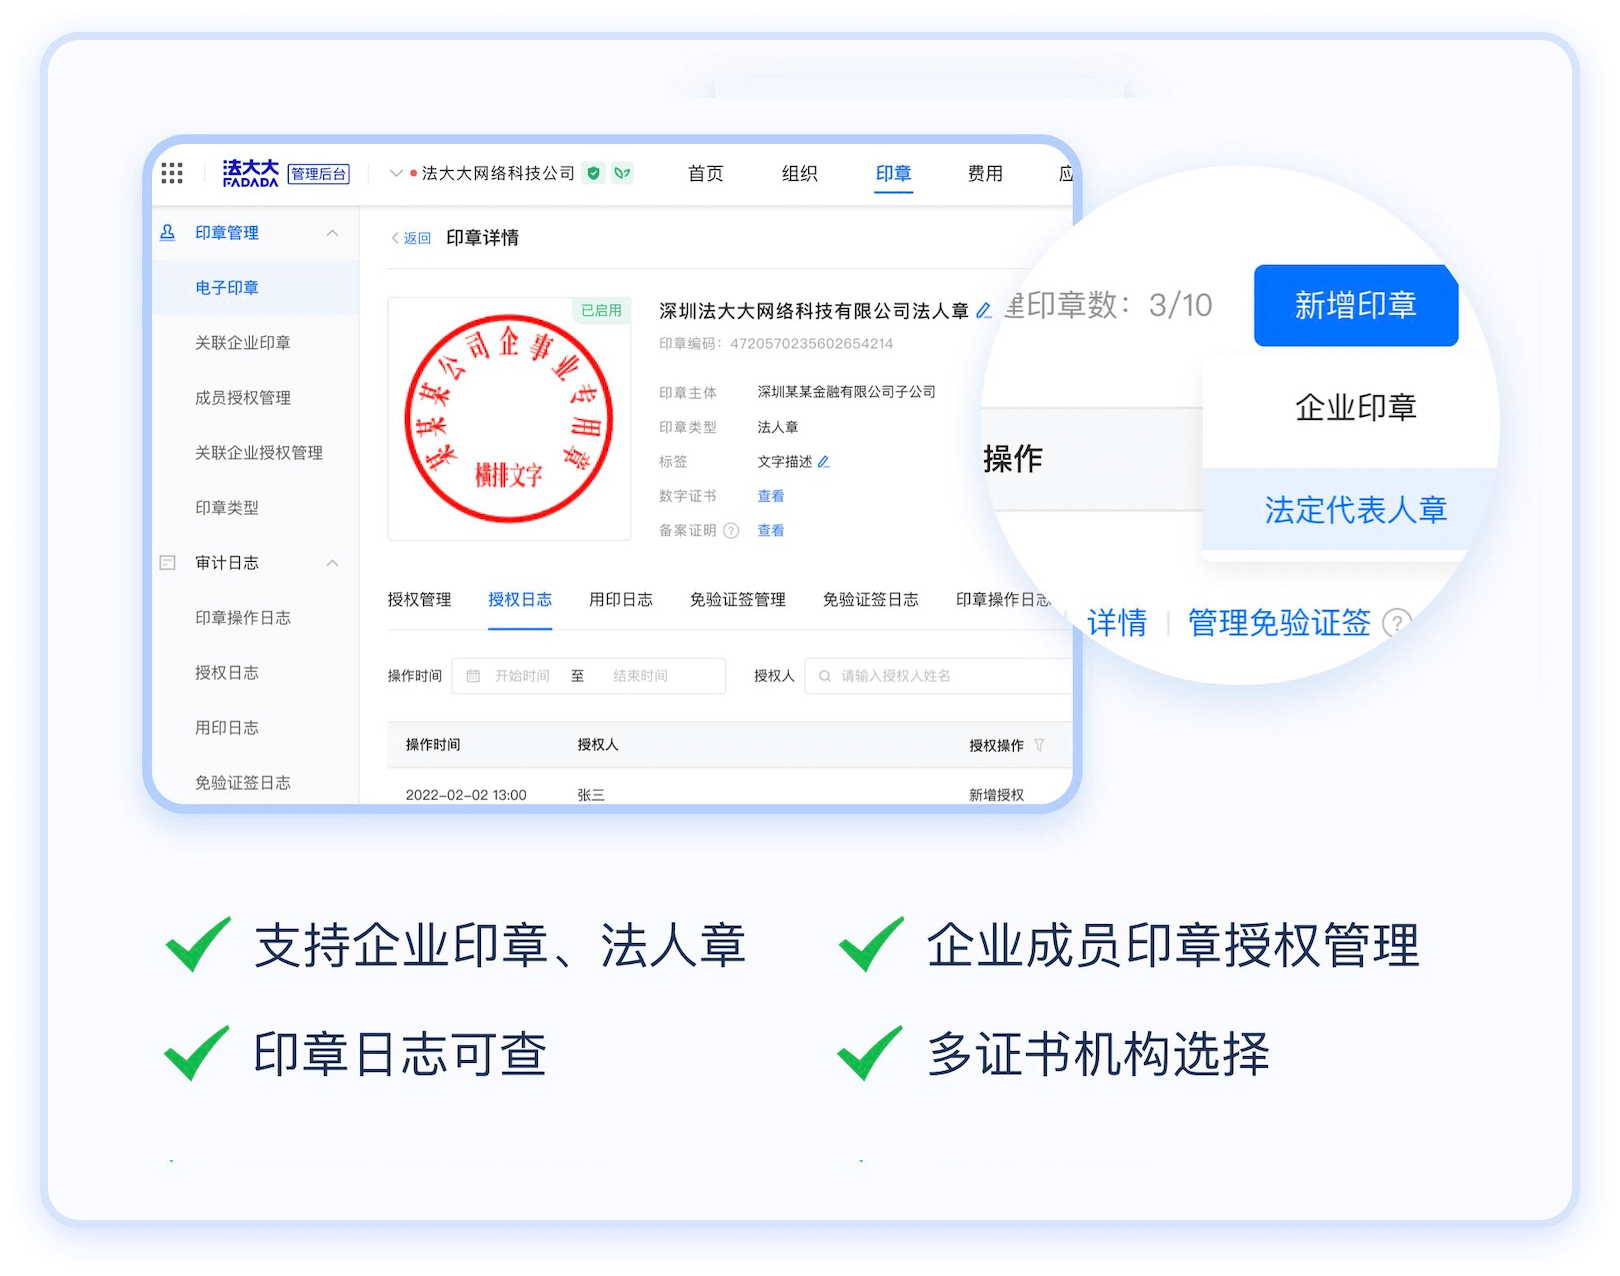Viewport: 1620px width, 1276px height.
Task: Click the 管理免验证签 link
Action: (1279, 623)
